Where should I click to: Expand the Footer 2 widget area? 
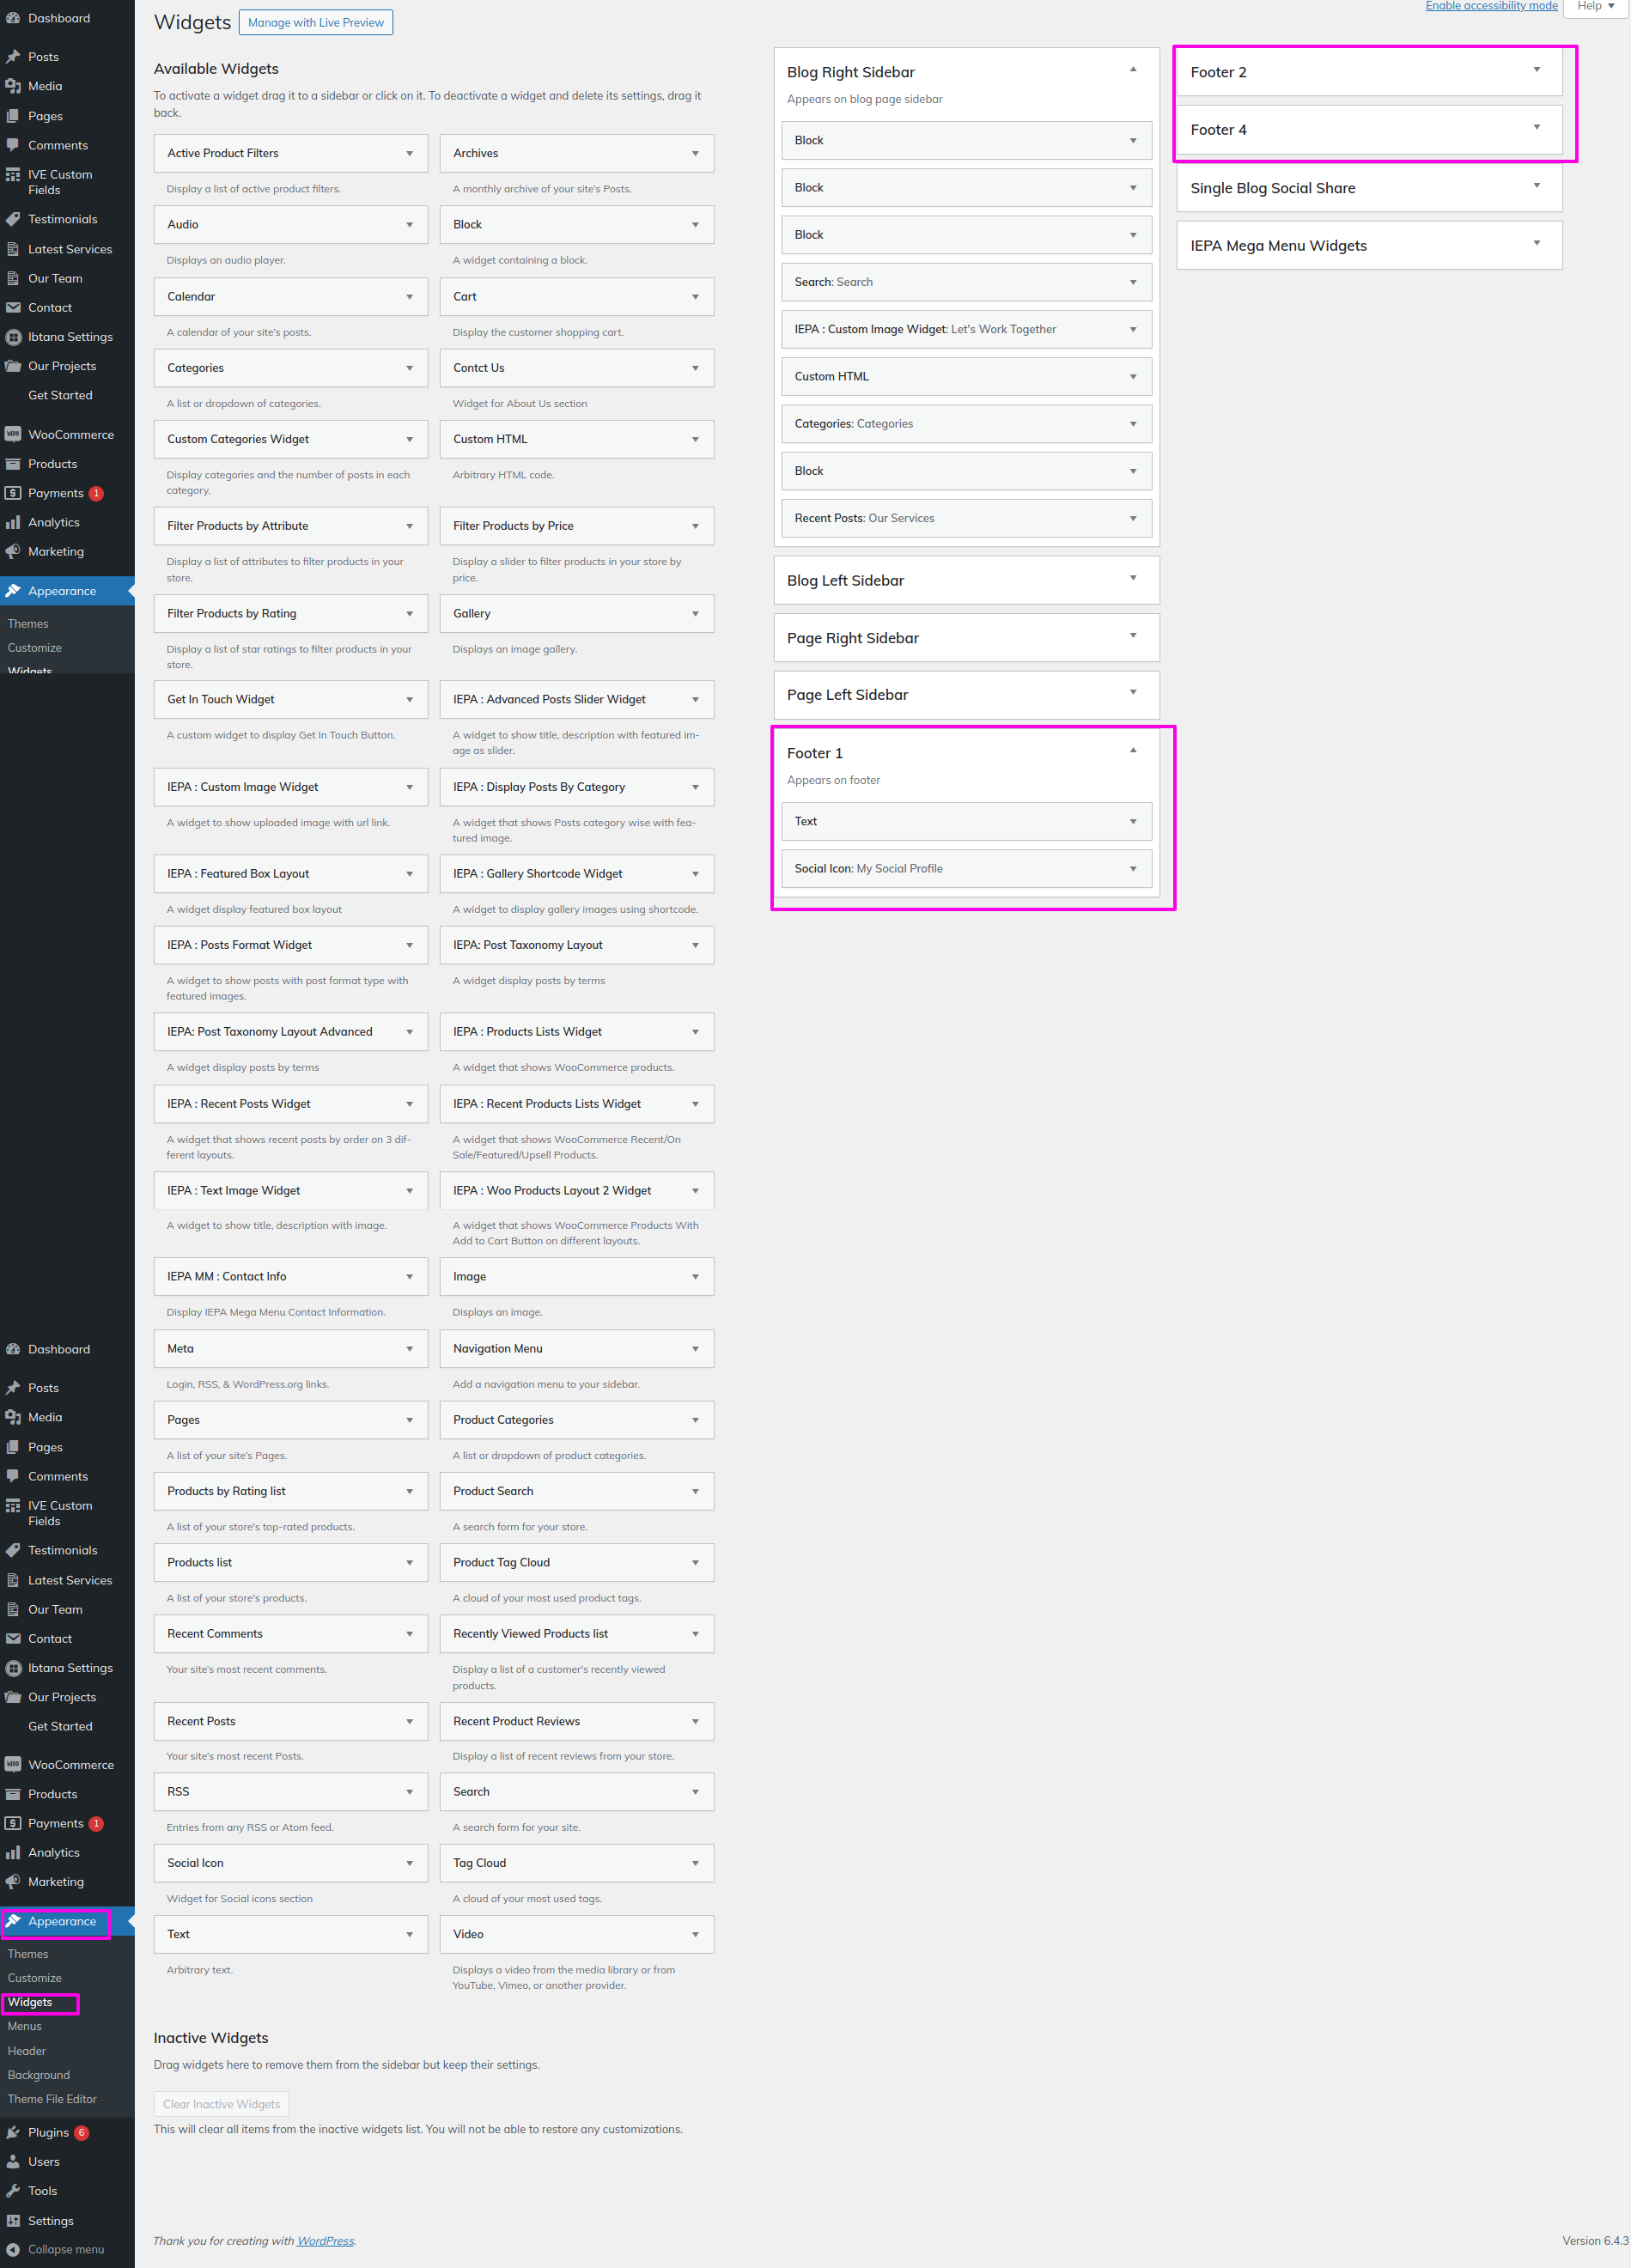[x=1536, y=70]
